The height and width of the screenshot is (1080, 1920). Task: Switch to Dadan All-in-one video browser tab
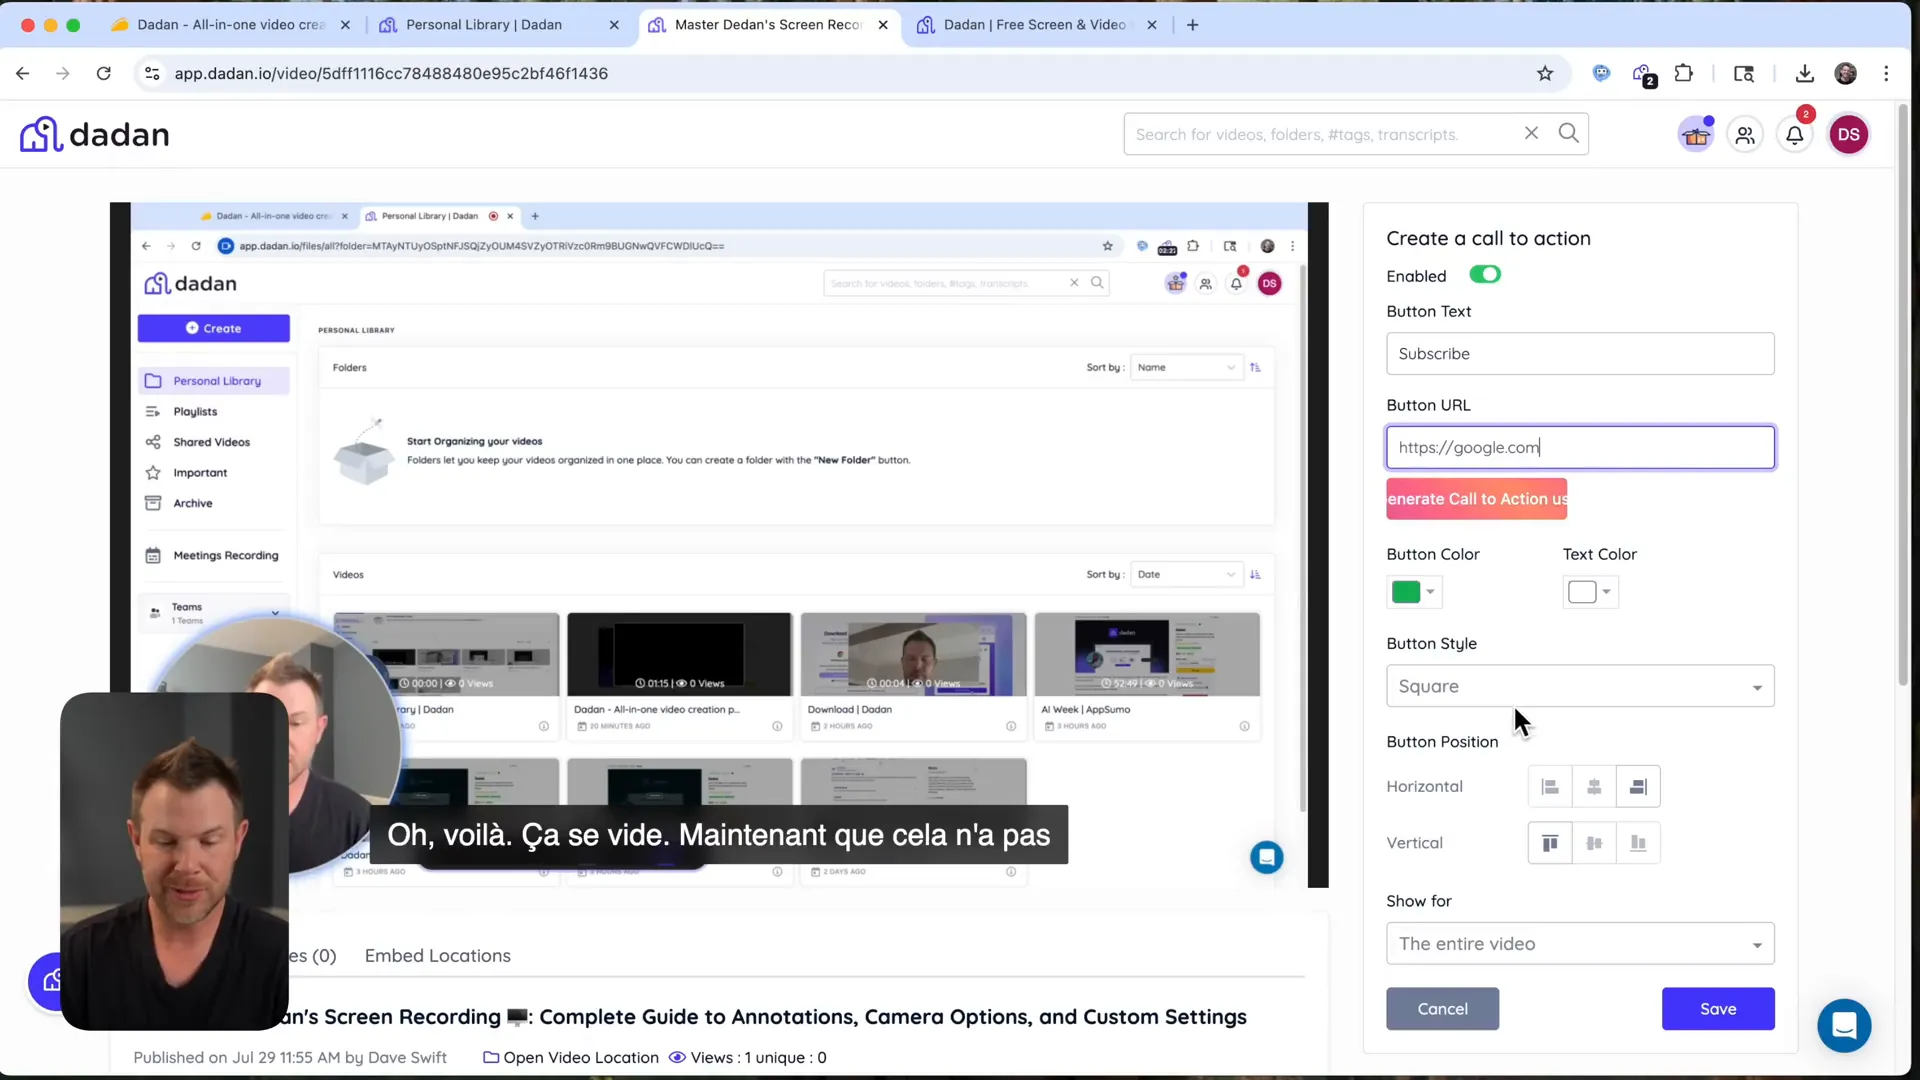click(232, 25)
